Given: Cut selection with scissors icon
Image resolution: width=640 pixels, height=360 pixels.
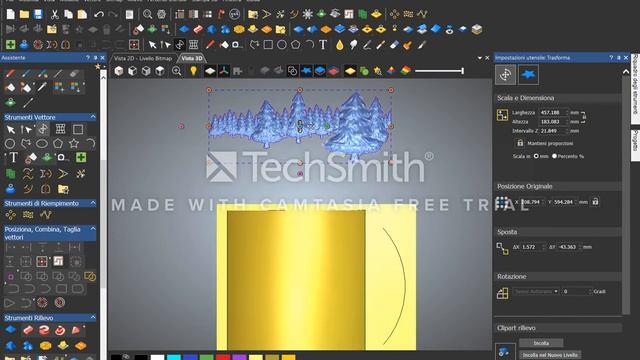Looking at the screenshot, I should click(x=54, y=14).
